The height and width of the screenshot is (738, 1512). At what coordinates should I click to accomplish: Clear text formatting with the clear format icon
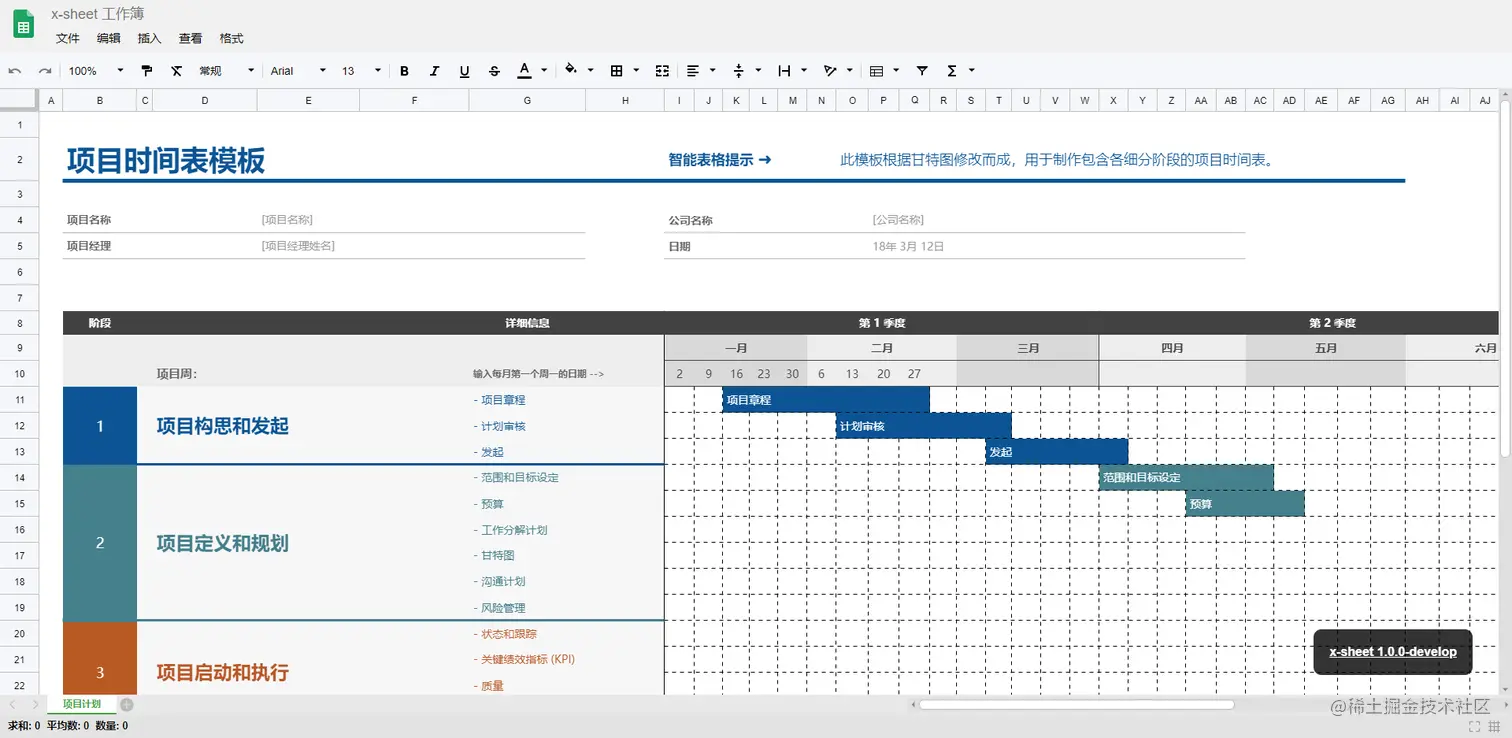coord(177,70)
